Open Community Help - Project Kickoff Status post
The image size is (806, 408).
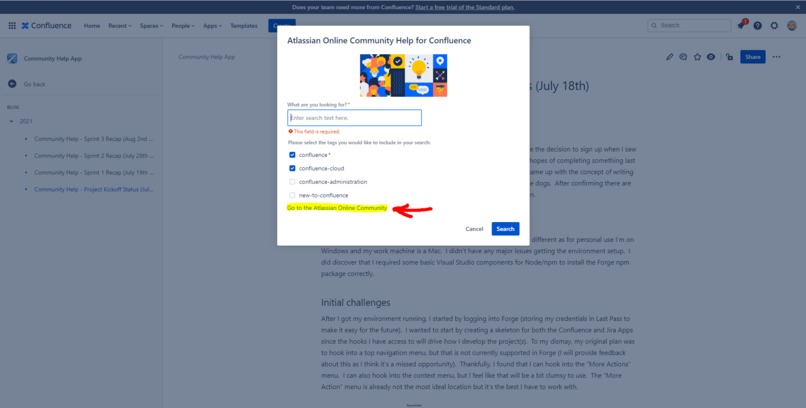[94, 190]
